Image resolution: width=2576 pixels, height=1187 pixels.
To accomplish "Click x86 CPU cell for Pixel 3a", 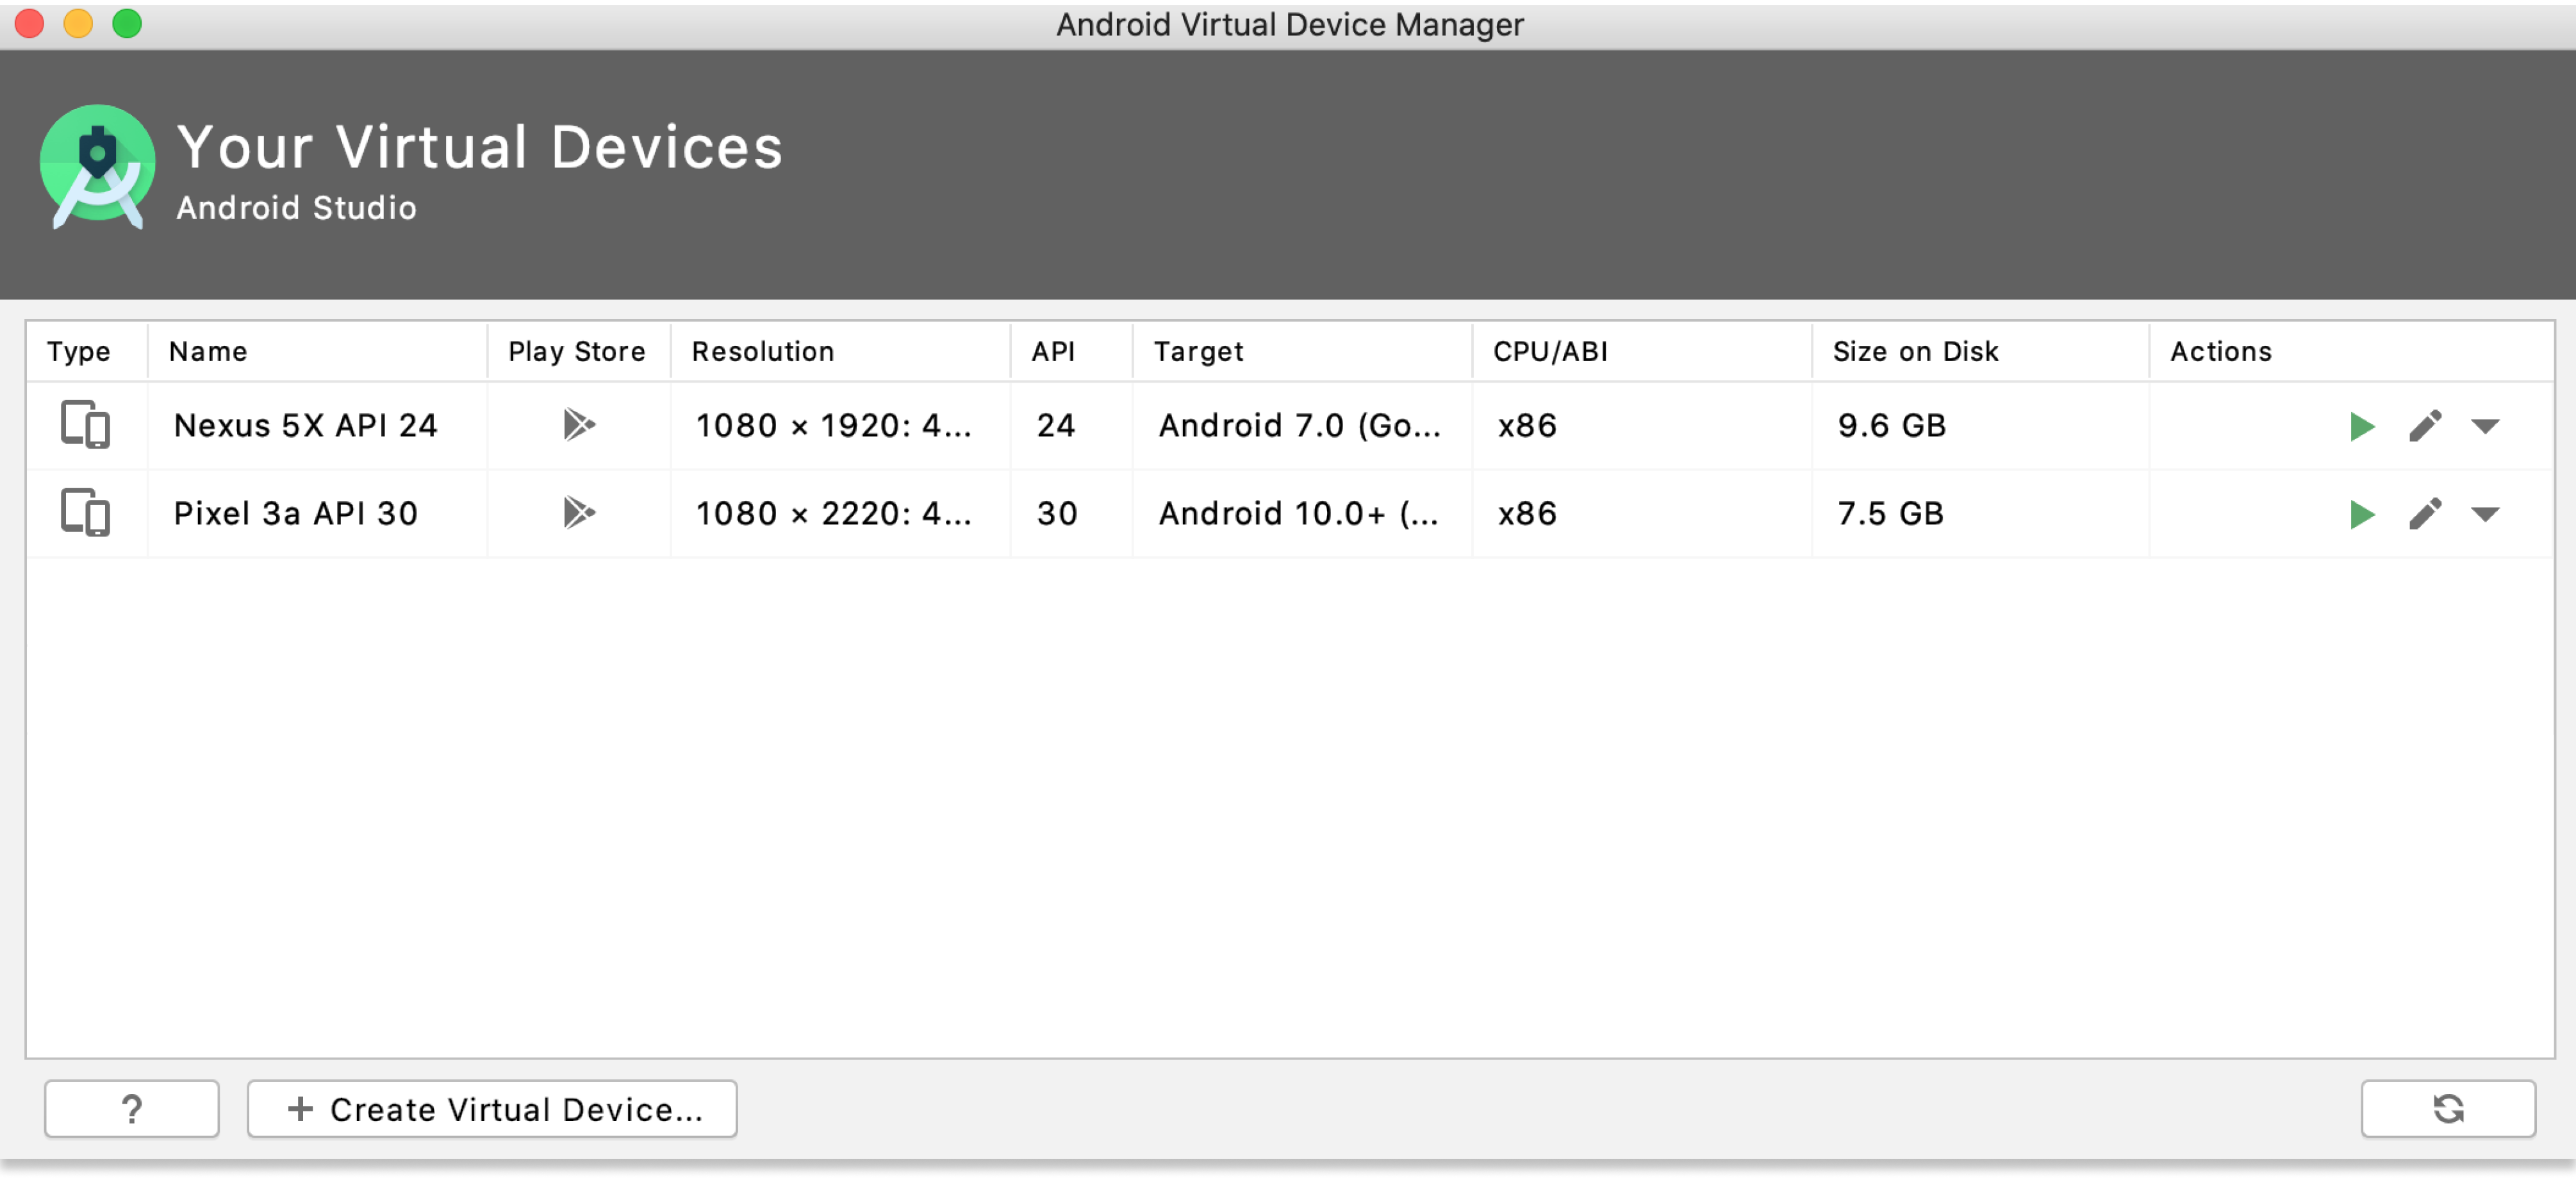I will (1641, 513).
